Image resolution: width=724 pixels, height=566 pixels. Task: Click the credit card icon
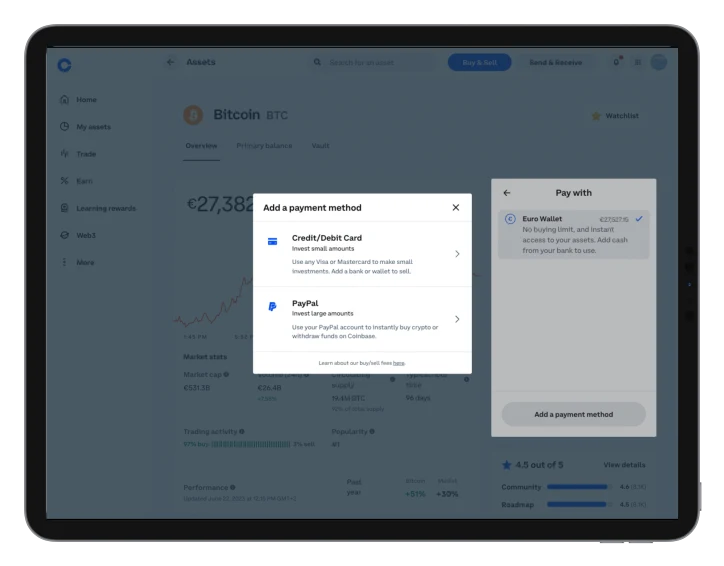pos(272,241)
